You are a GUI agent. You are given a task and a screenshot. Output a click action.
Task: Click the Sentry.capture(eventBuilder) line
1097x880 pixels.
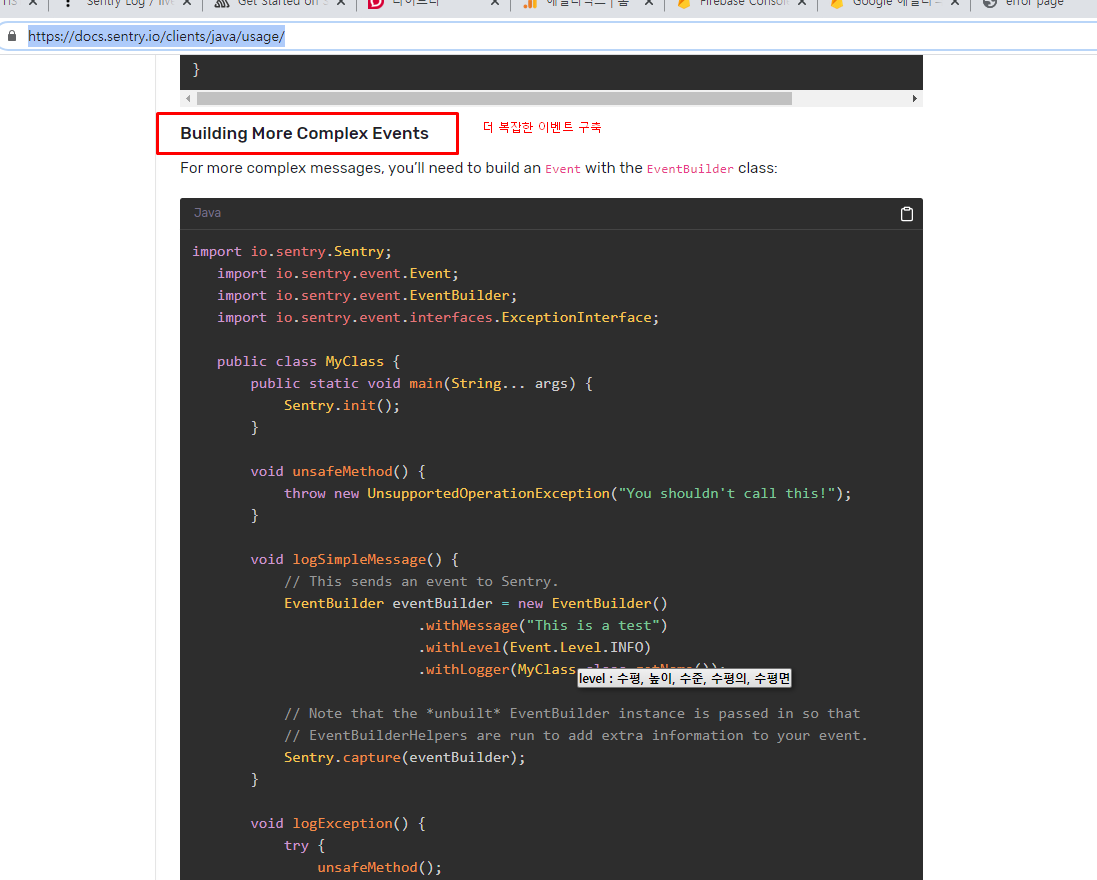(x=404, y=758)
